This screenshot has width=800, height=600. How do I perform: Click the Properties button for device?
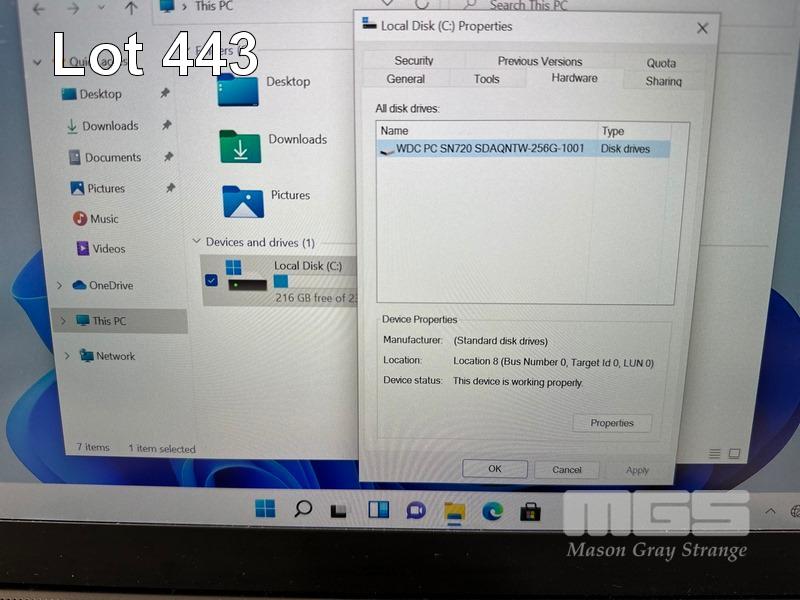point(611,423)
